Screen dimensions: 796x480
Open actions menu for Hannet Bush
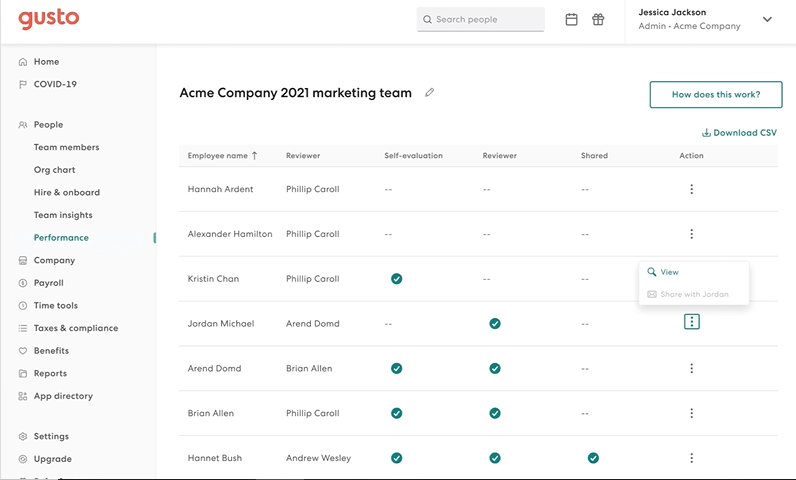[691, 458]
